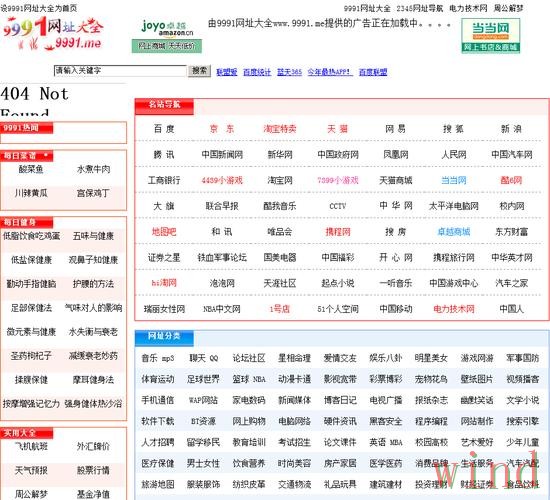550x500 pixels.
Task: Visit 新浪 link
Action: (x=511, y=129)
